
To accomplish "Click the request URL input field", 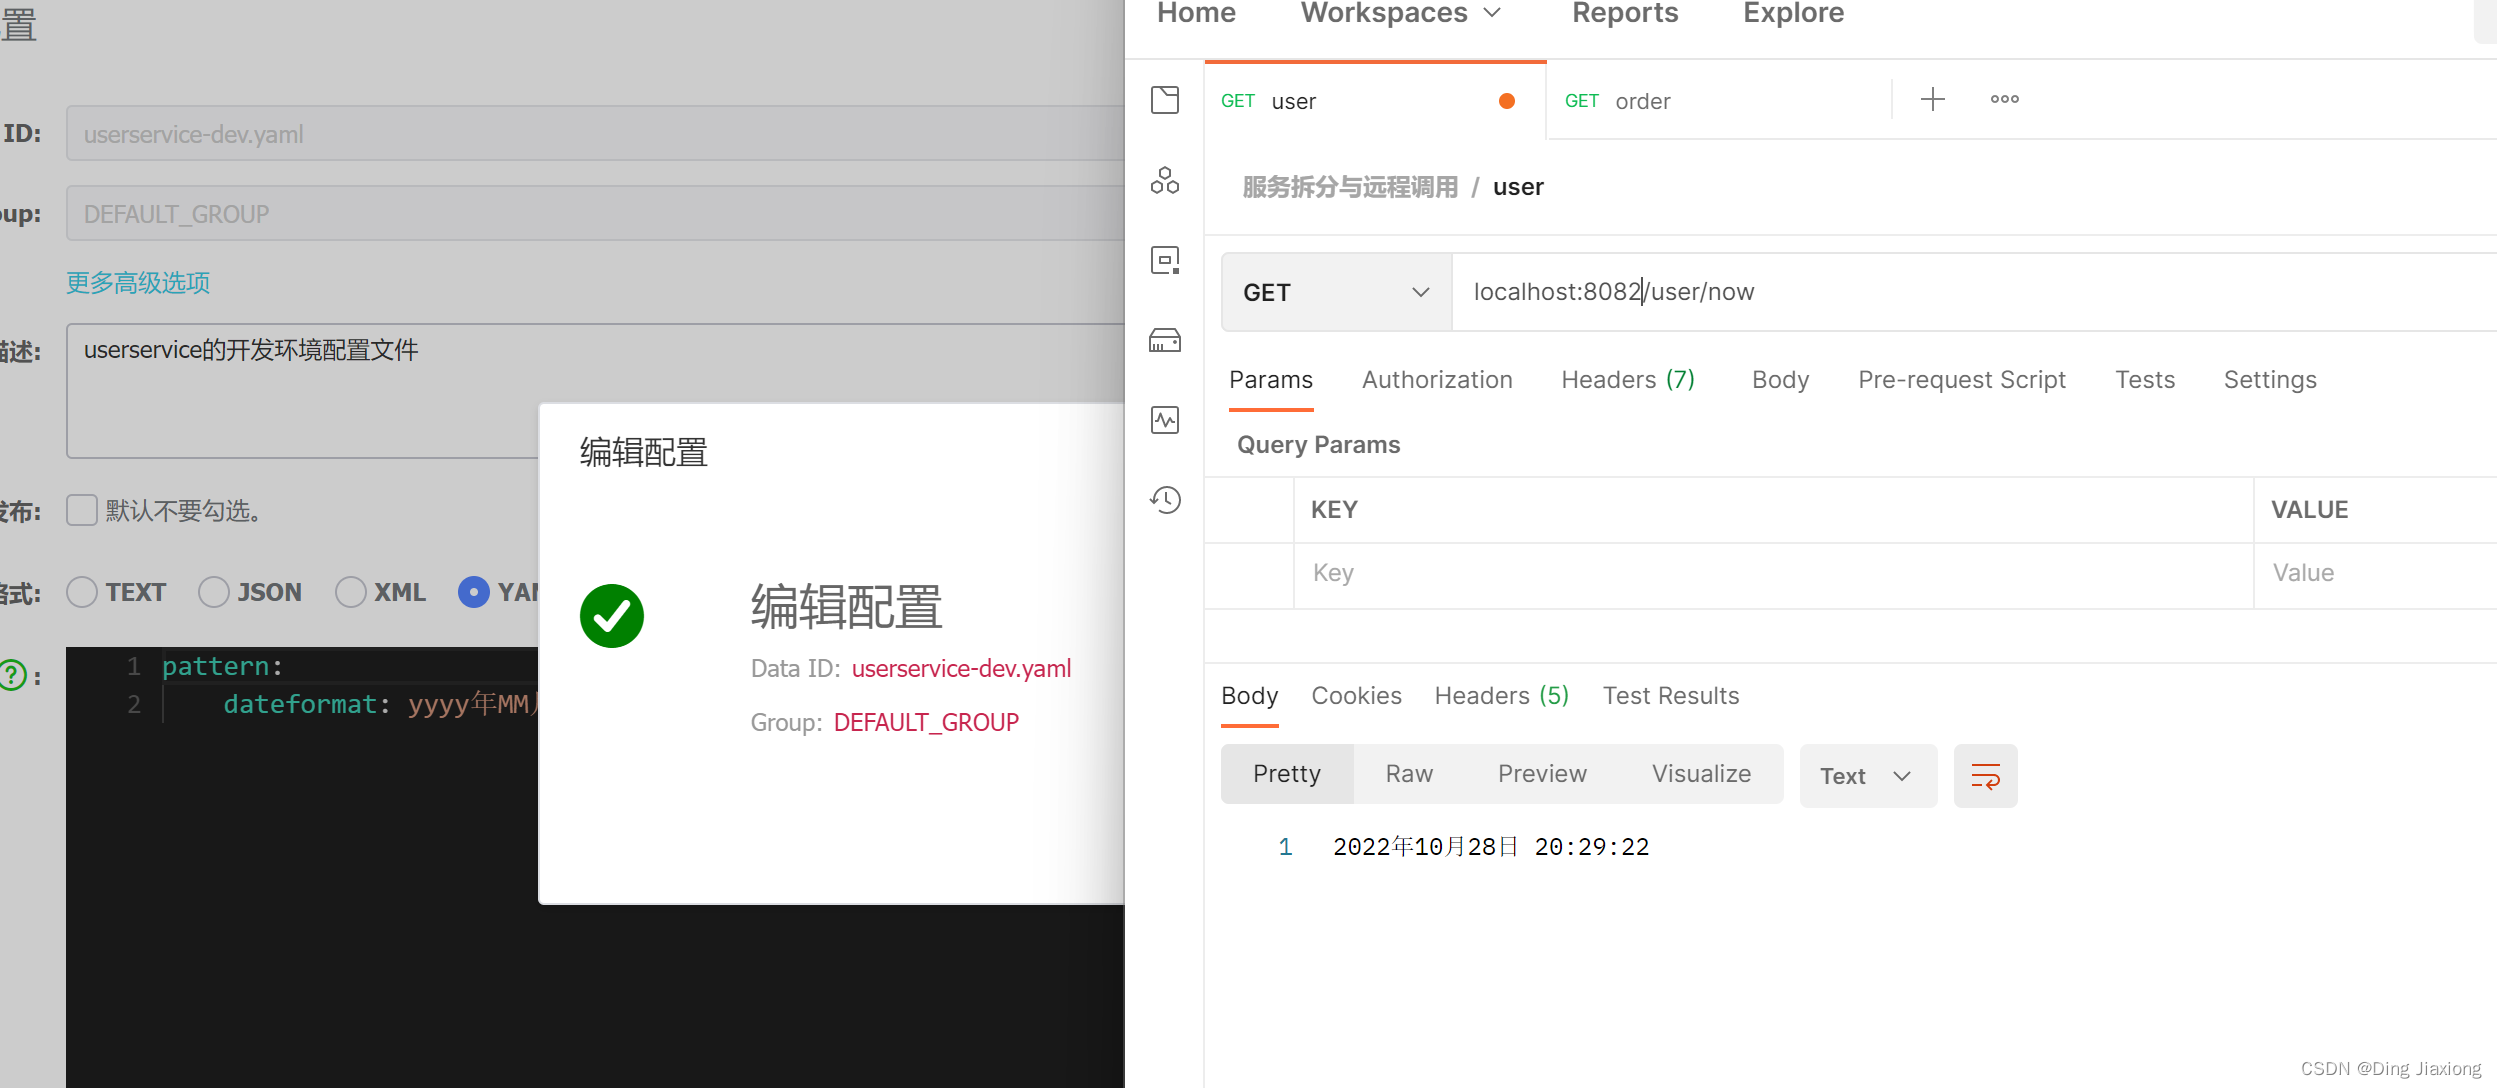I will 1974,292.
